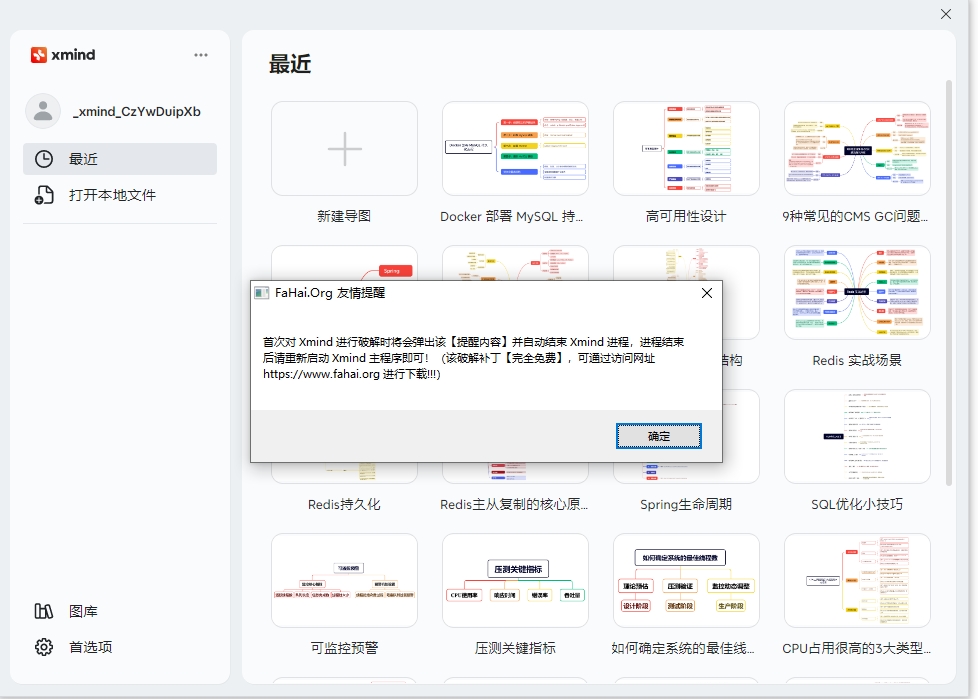This screenshot has height=699, width=978.
Task: Click the open local file icon
Action: (44, 195)
